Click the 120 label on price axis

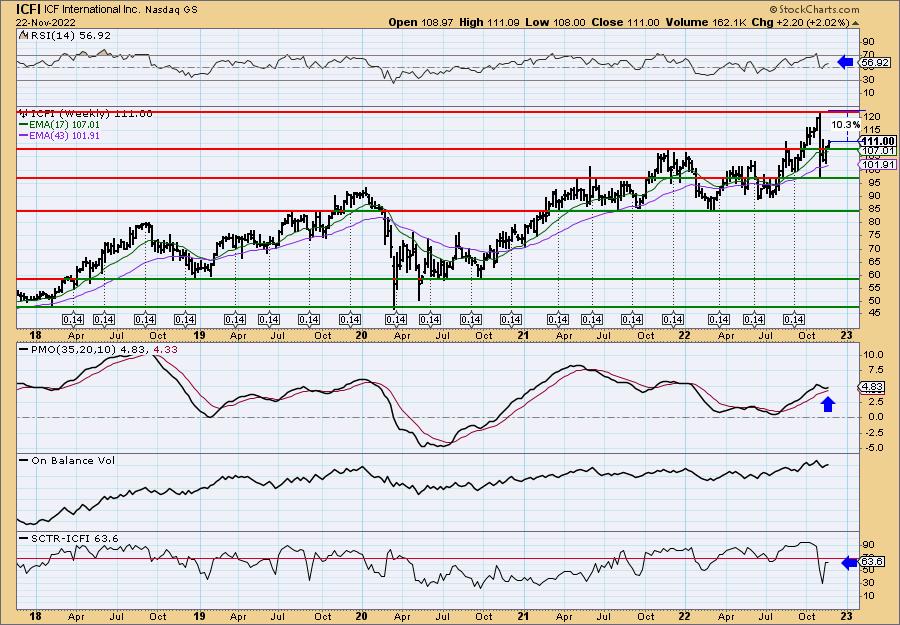point(871,117)
